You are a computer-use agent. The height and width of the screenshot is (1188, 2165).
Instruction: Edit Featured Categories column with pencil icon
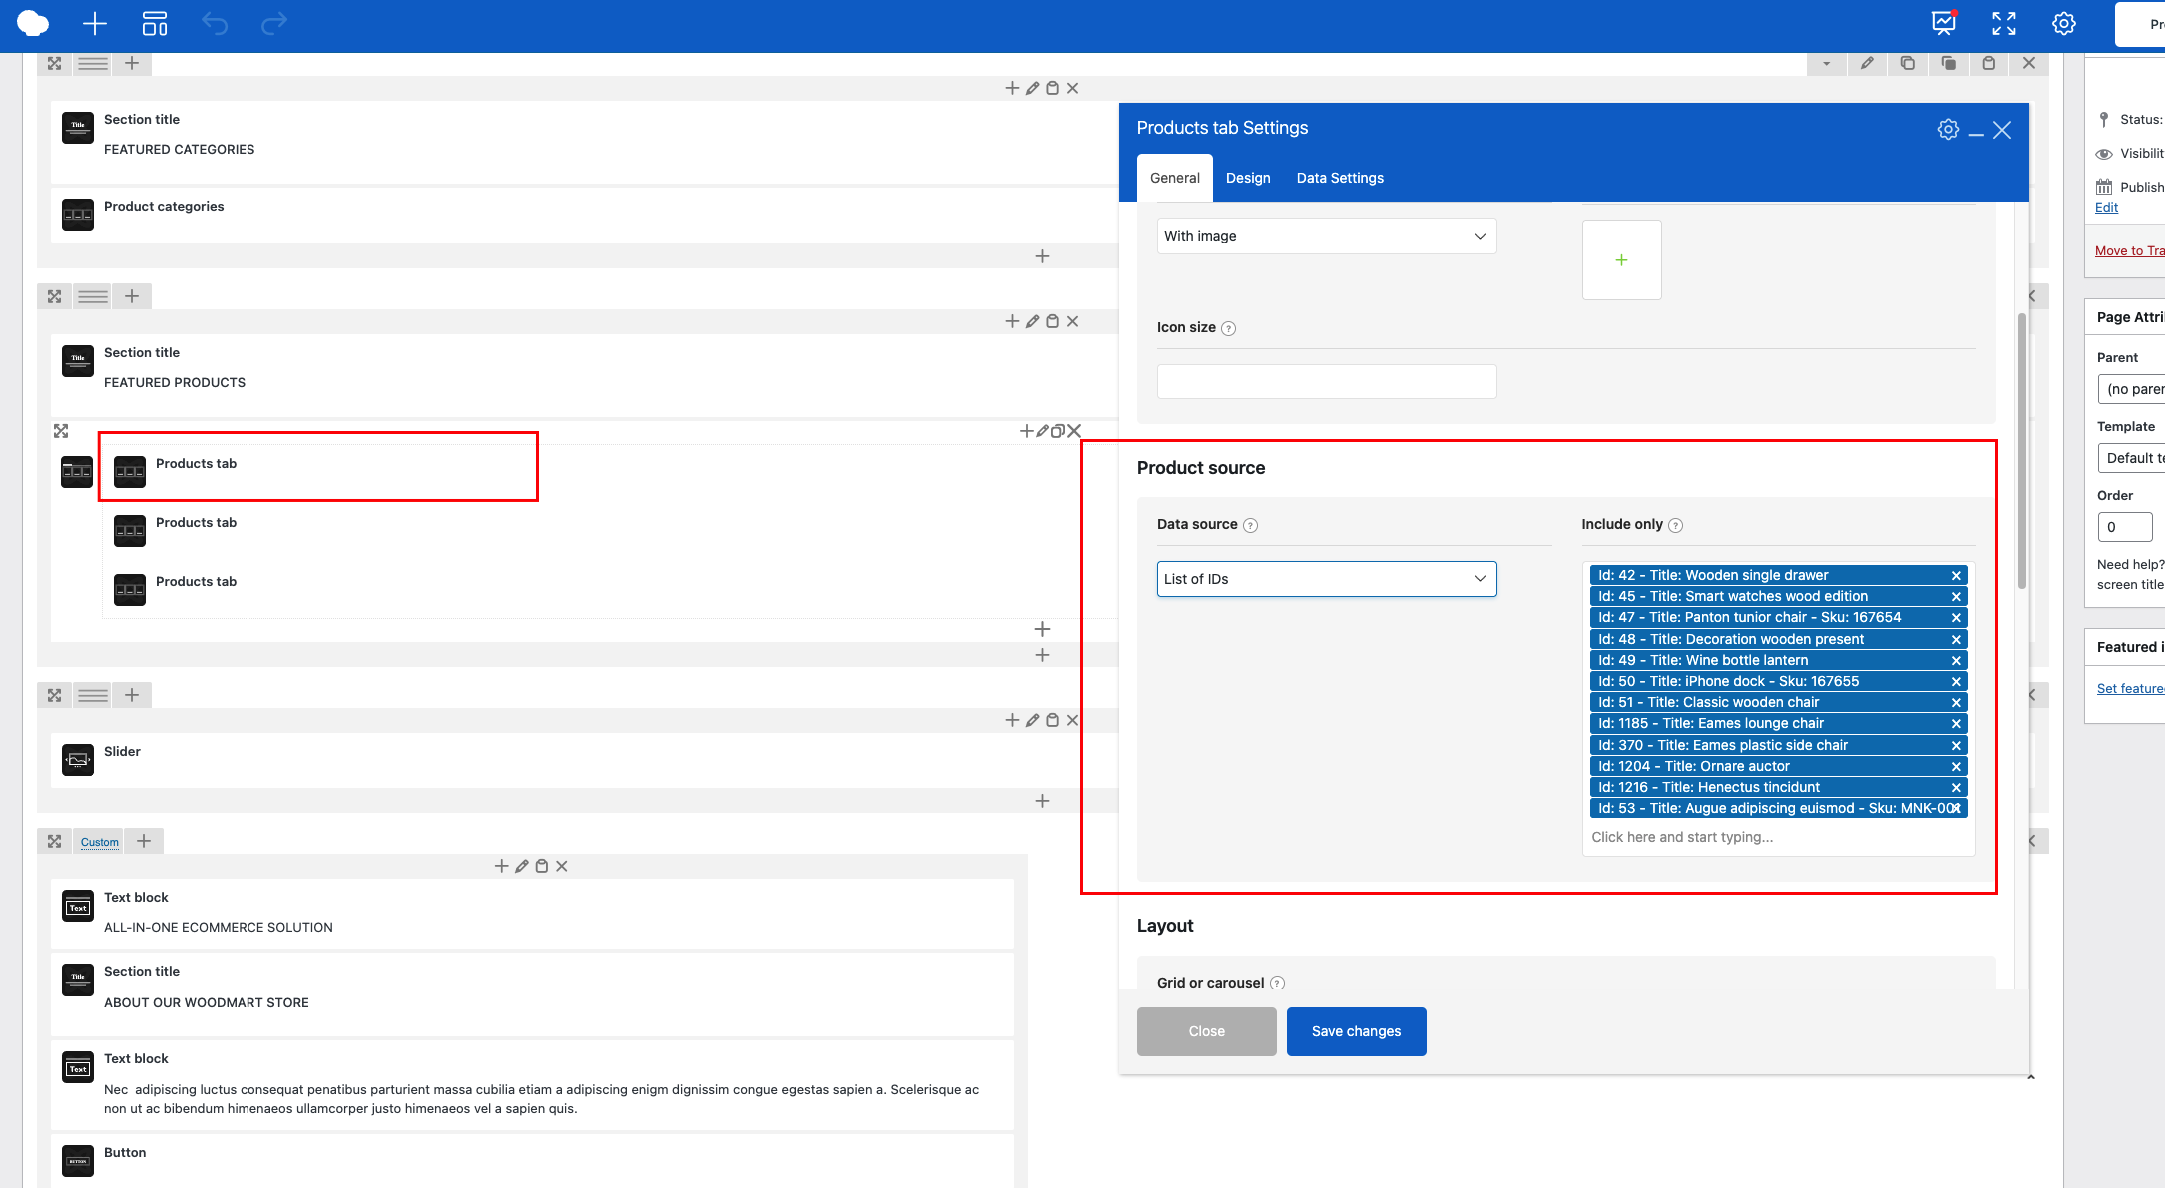coord(1032,88)
